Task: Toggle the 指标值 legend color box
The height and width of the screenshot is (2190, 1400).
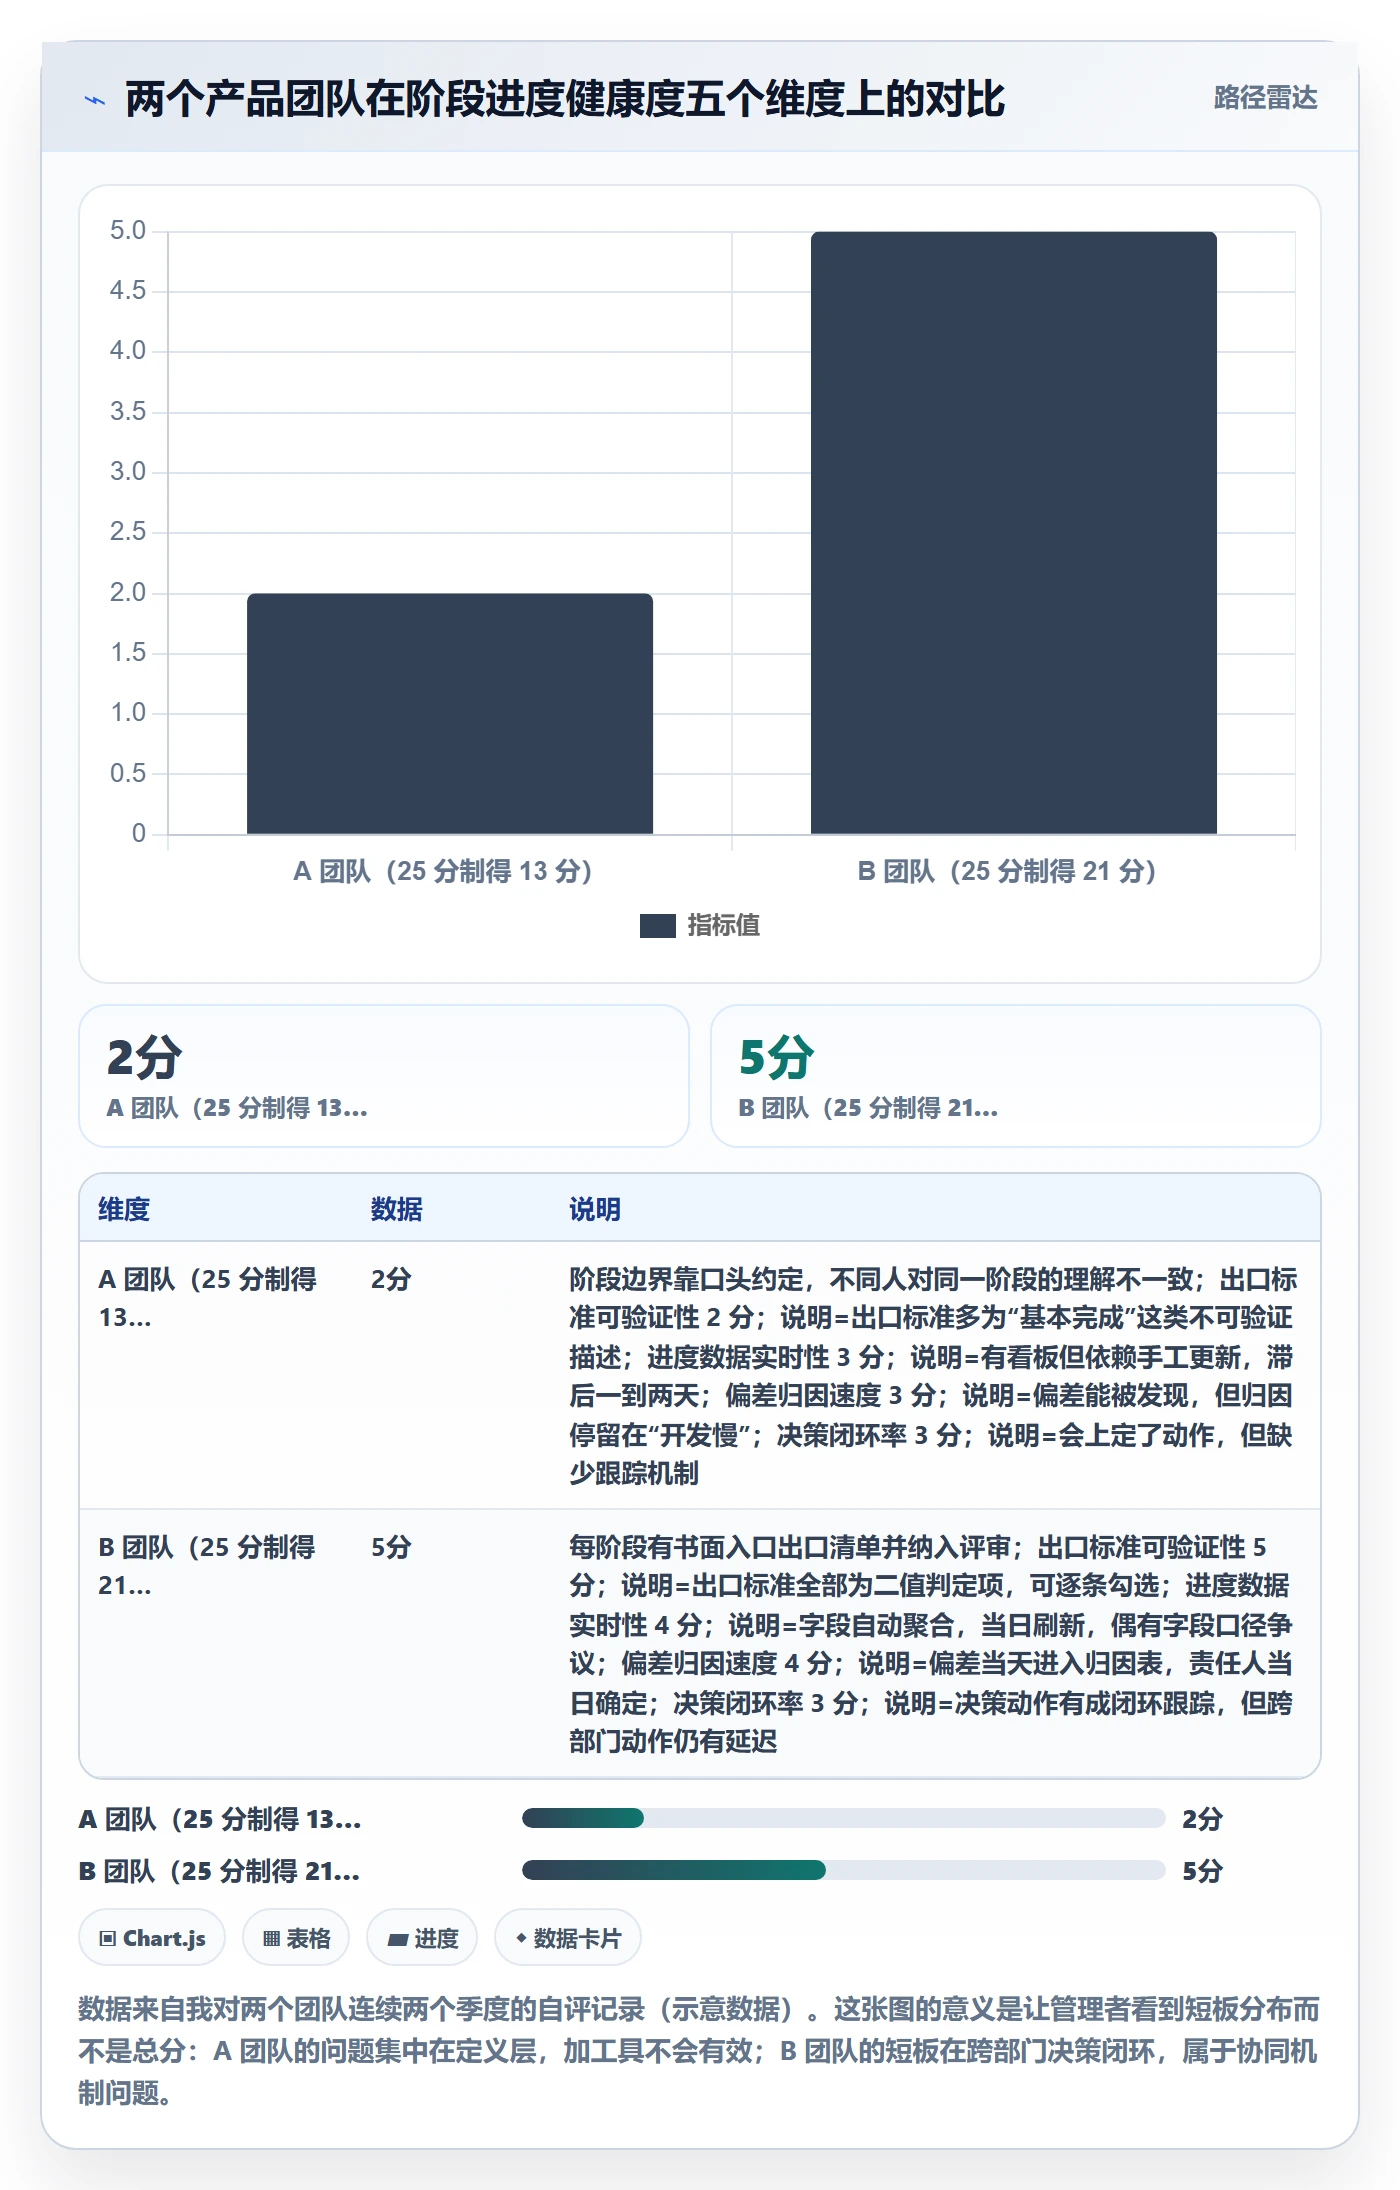Action: [x=657, y=926]
